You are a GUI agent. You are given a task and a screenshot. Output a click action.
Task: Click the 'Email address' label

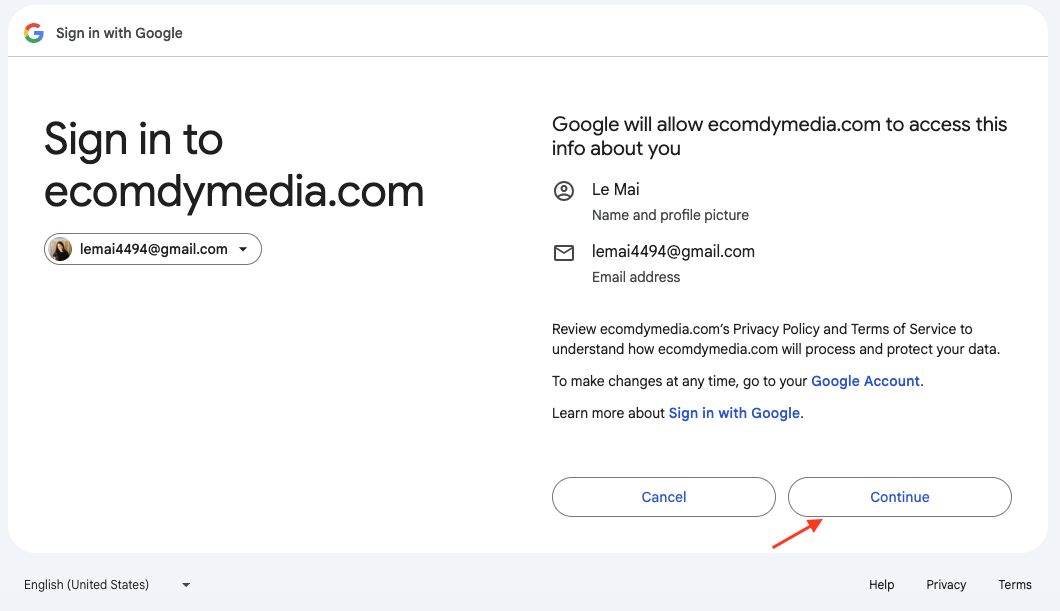pyautogui.click(x=636, y=277)
